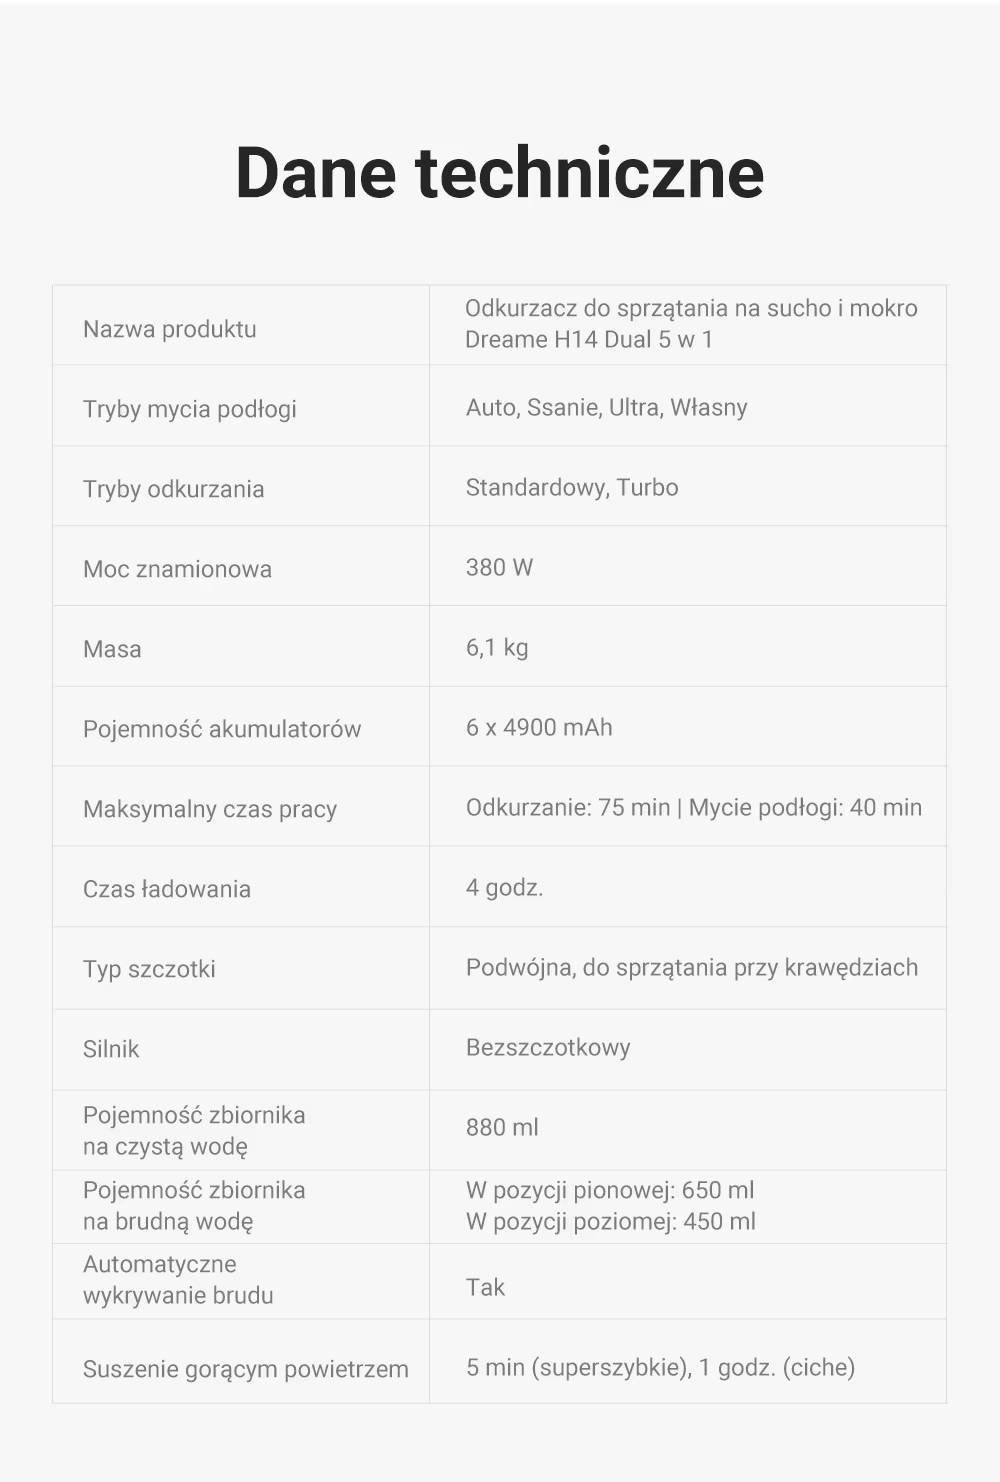
Task: Select the "Suszenie gorącym powietrzem" label
Action: (245, 1369)
